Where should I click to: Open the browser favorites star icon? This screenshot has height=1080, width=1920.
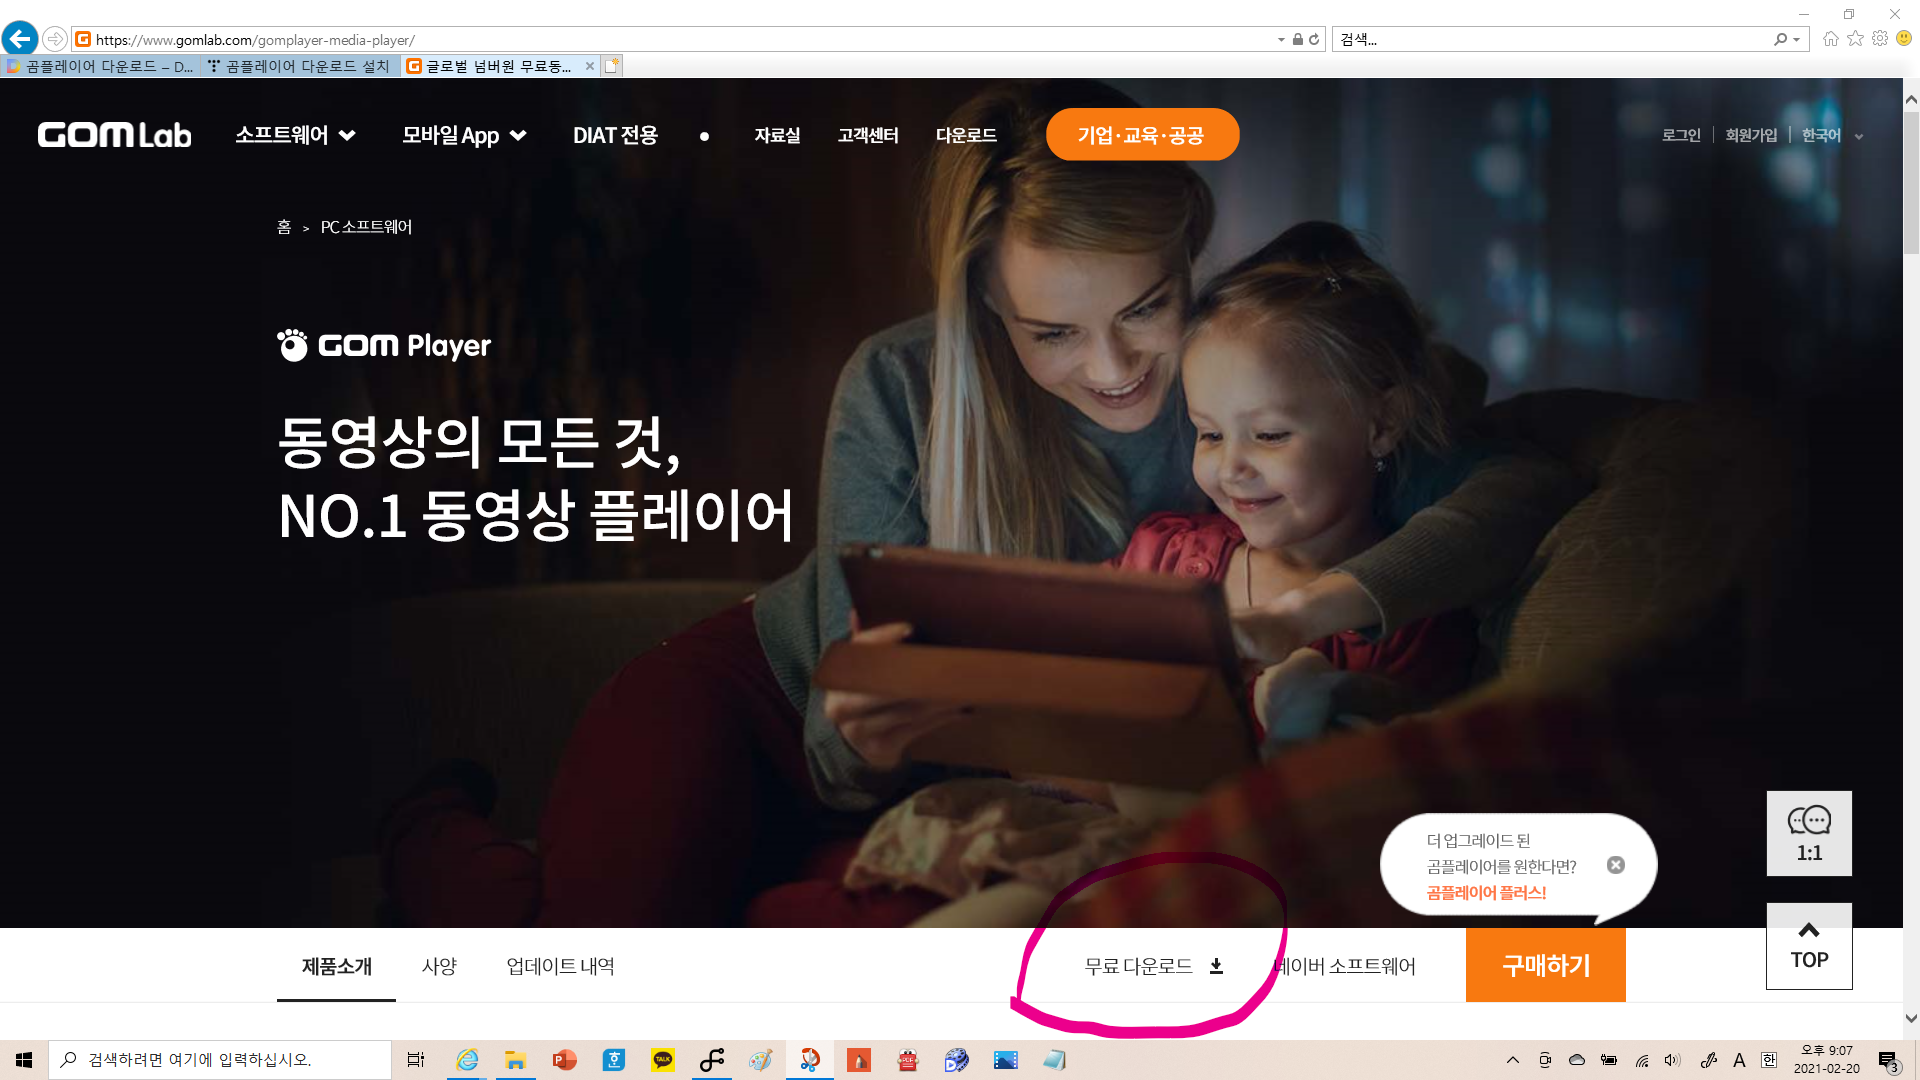pyautogui.click(x=1855, y=39)
